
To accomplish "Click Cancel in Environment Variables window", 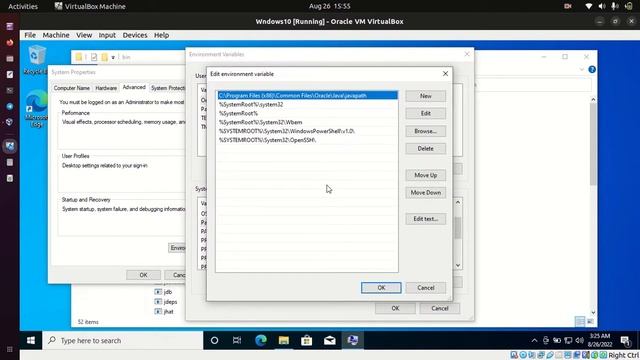I will (x=440, y=308).
